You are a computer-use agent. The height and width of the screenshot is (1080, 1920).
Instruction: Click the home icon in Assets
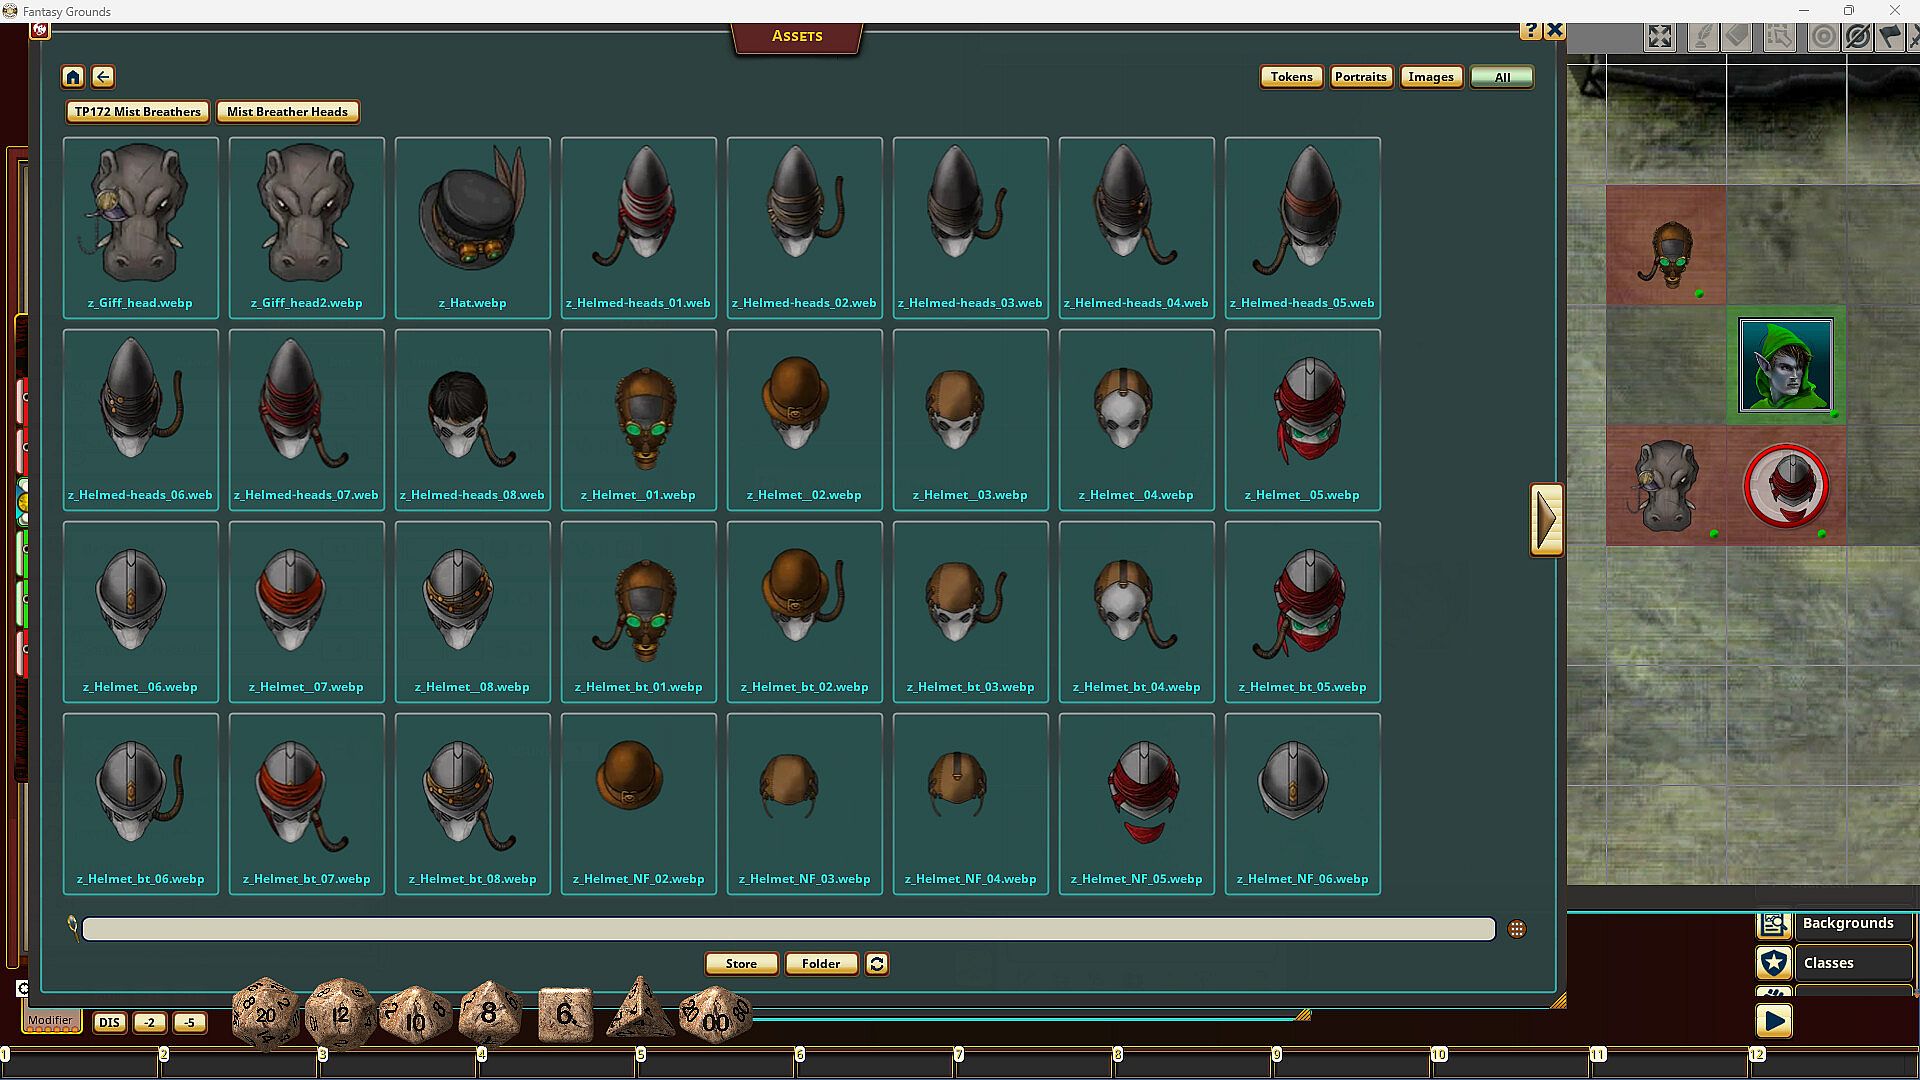coord(73,77)
